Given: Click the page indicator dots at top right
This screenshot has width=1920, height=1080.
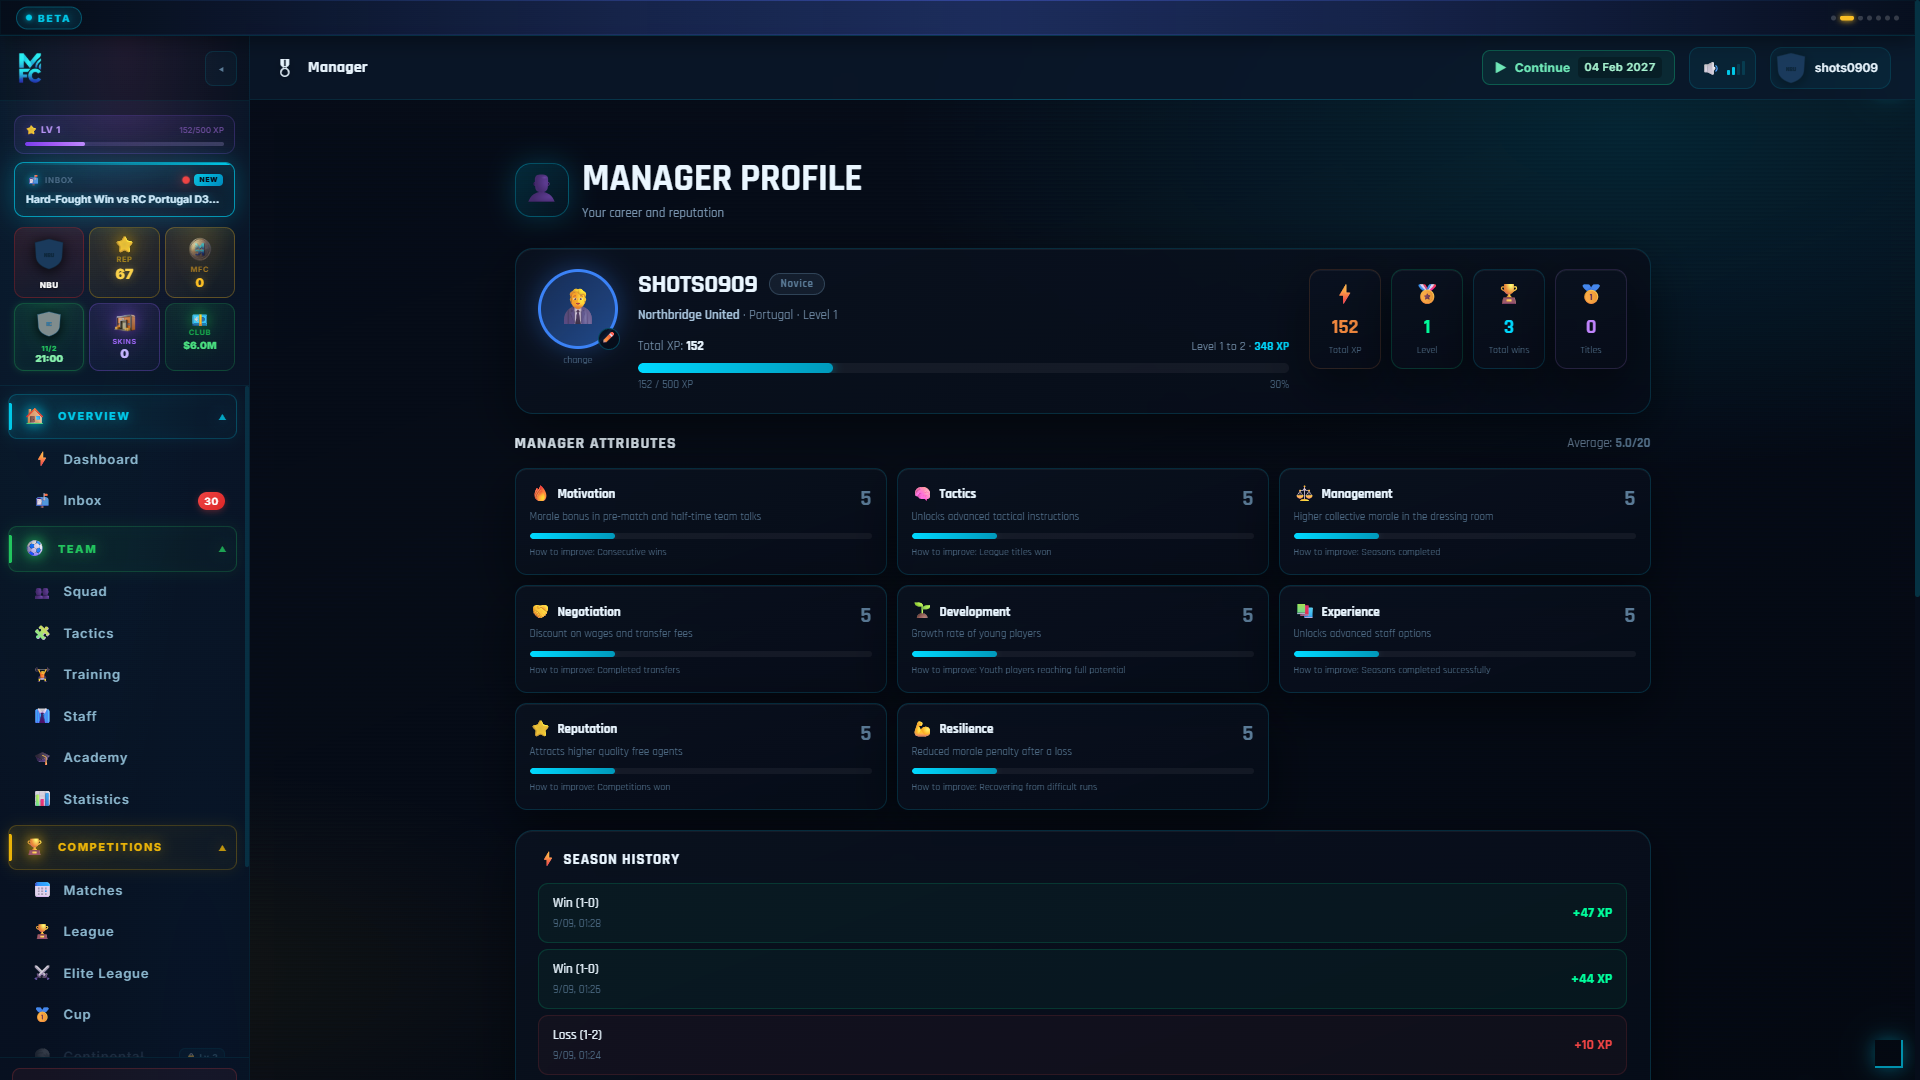Looking at the screenshot, I should click(1864, 18).
